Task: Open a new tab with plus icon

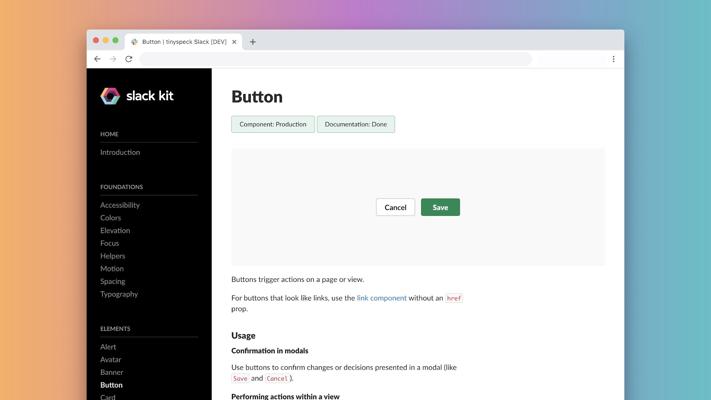Action: tap(253, 42)
